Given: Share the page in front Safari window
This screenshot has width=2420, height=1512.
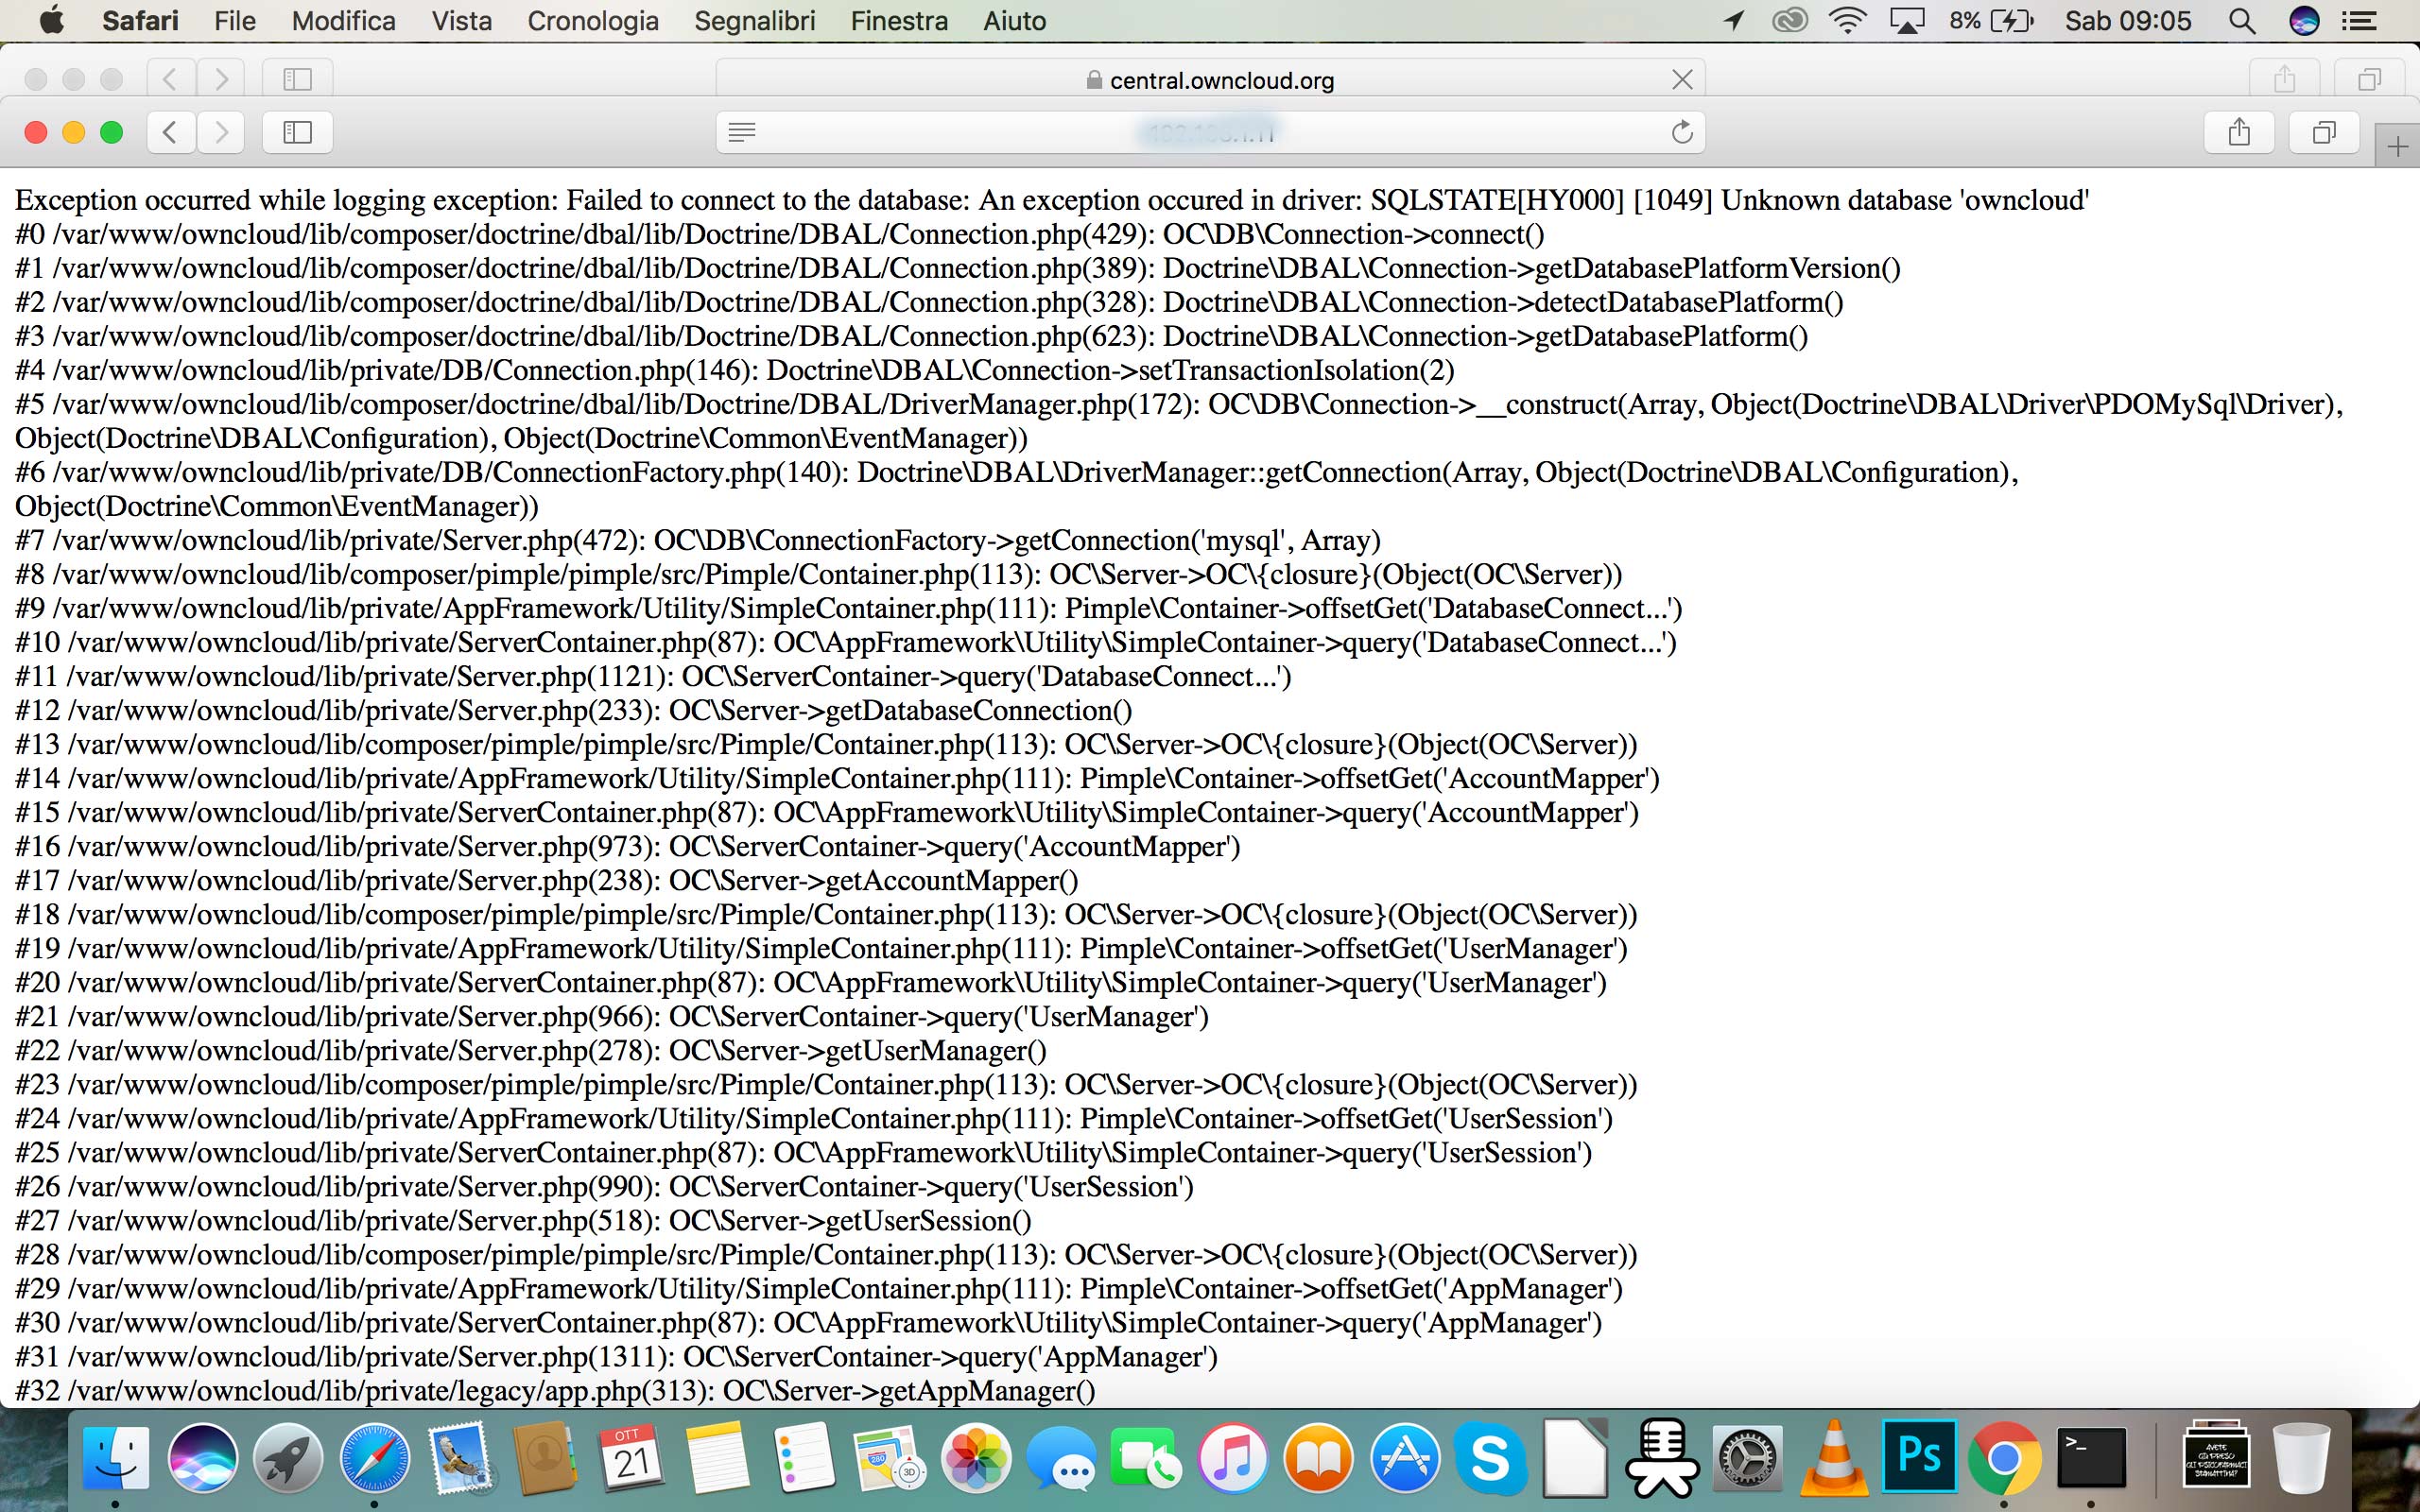Looking at the screenshot, I should [x=2239, y=132].
